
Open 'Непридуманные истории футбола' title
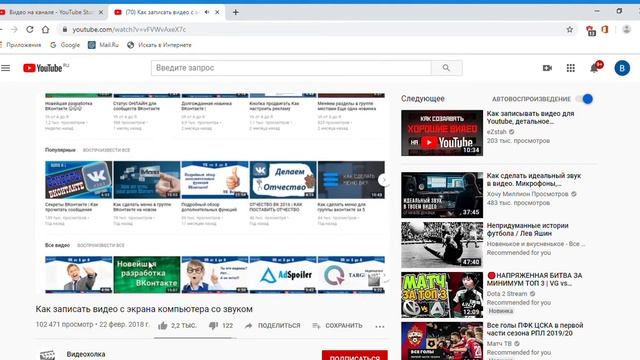(527, 229)
